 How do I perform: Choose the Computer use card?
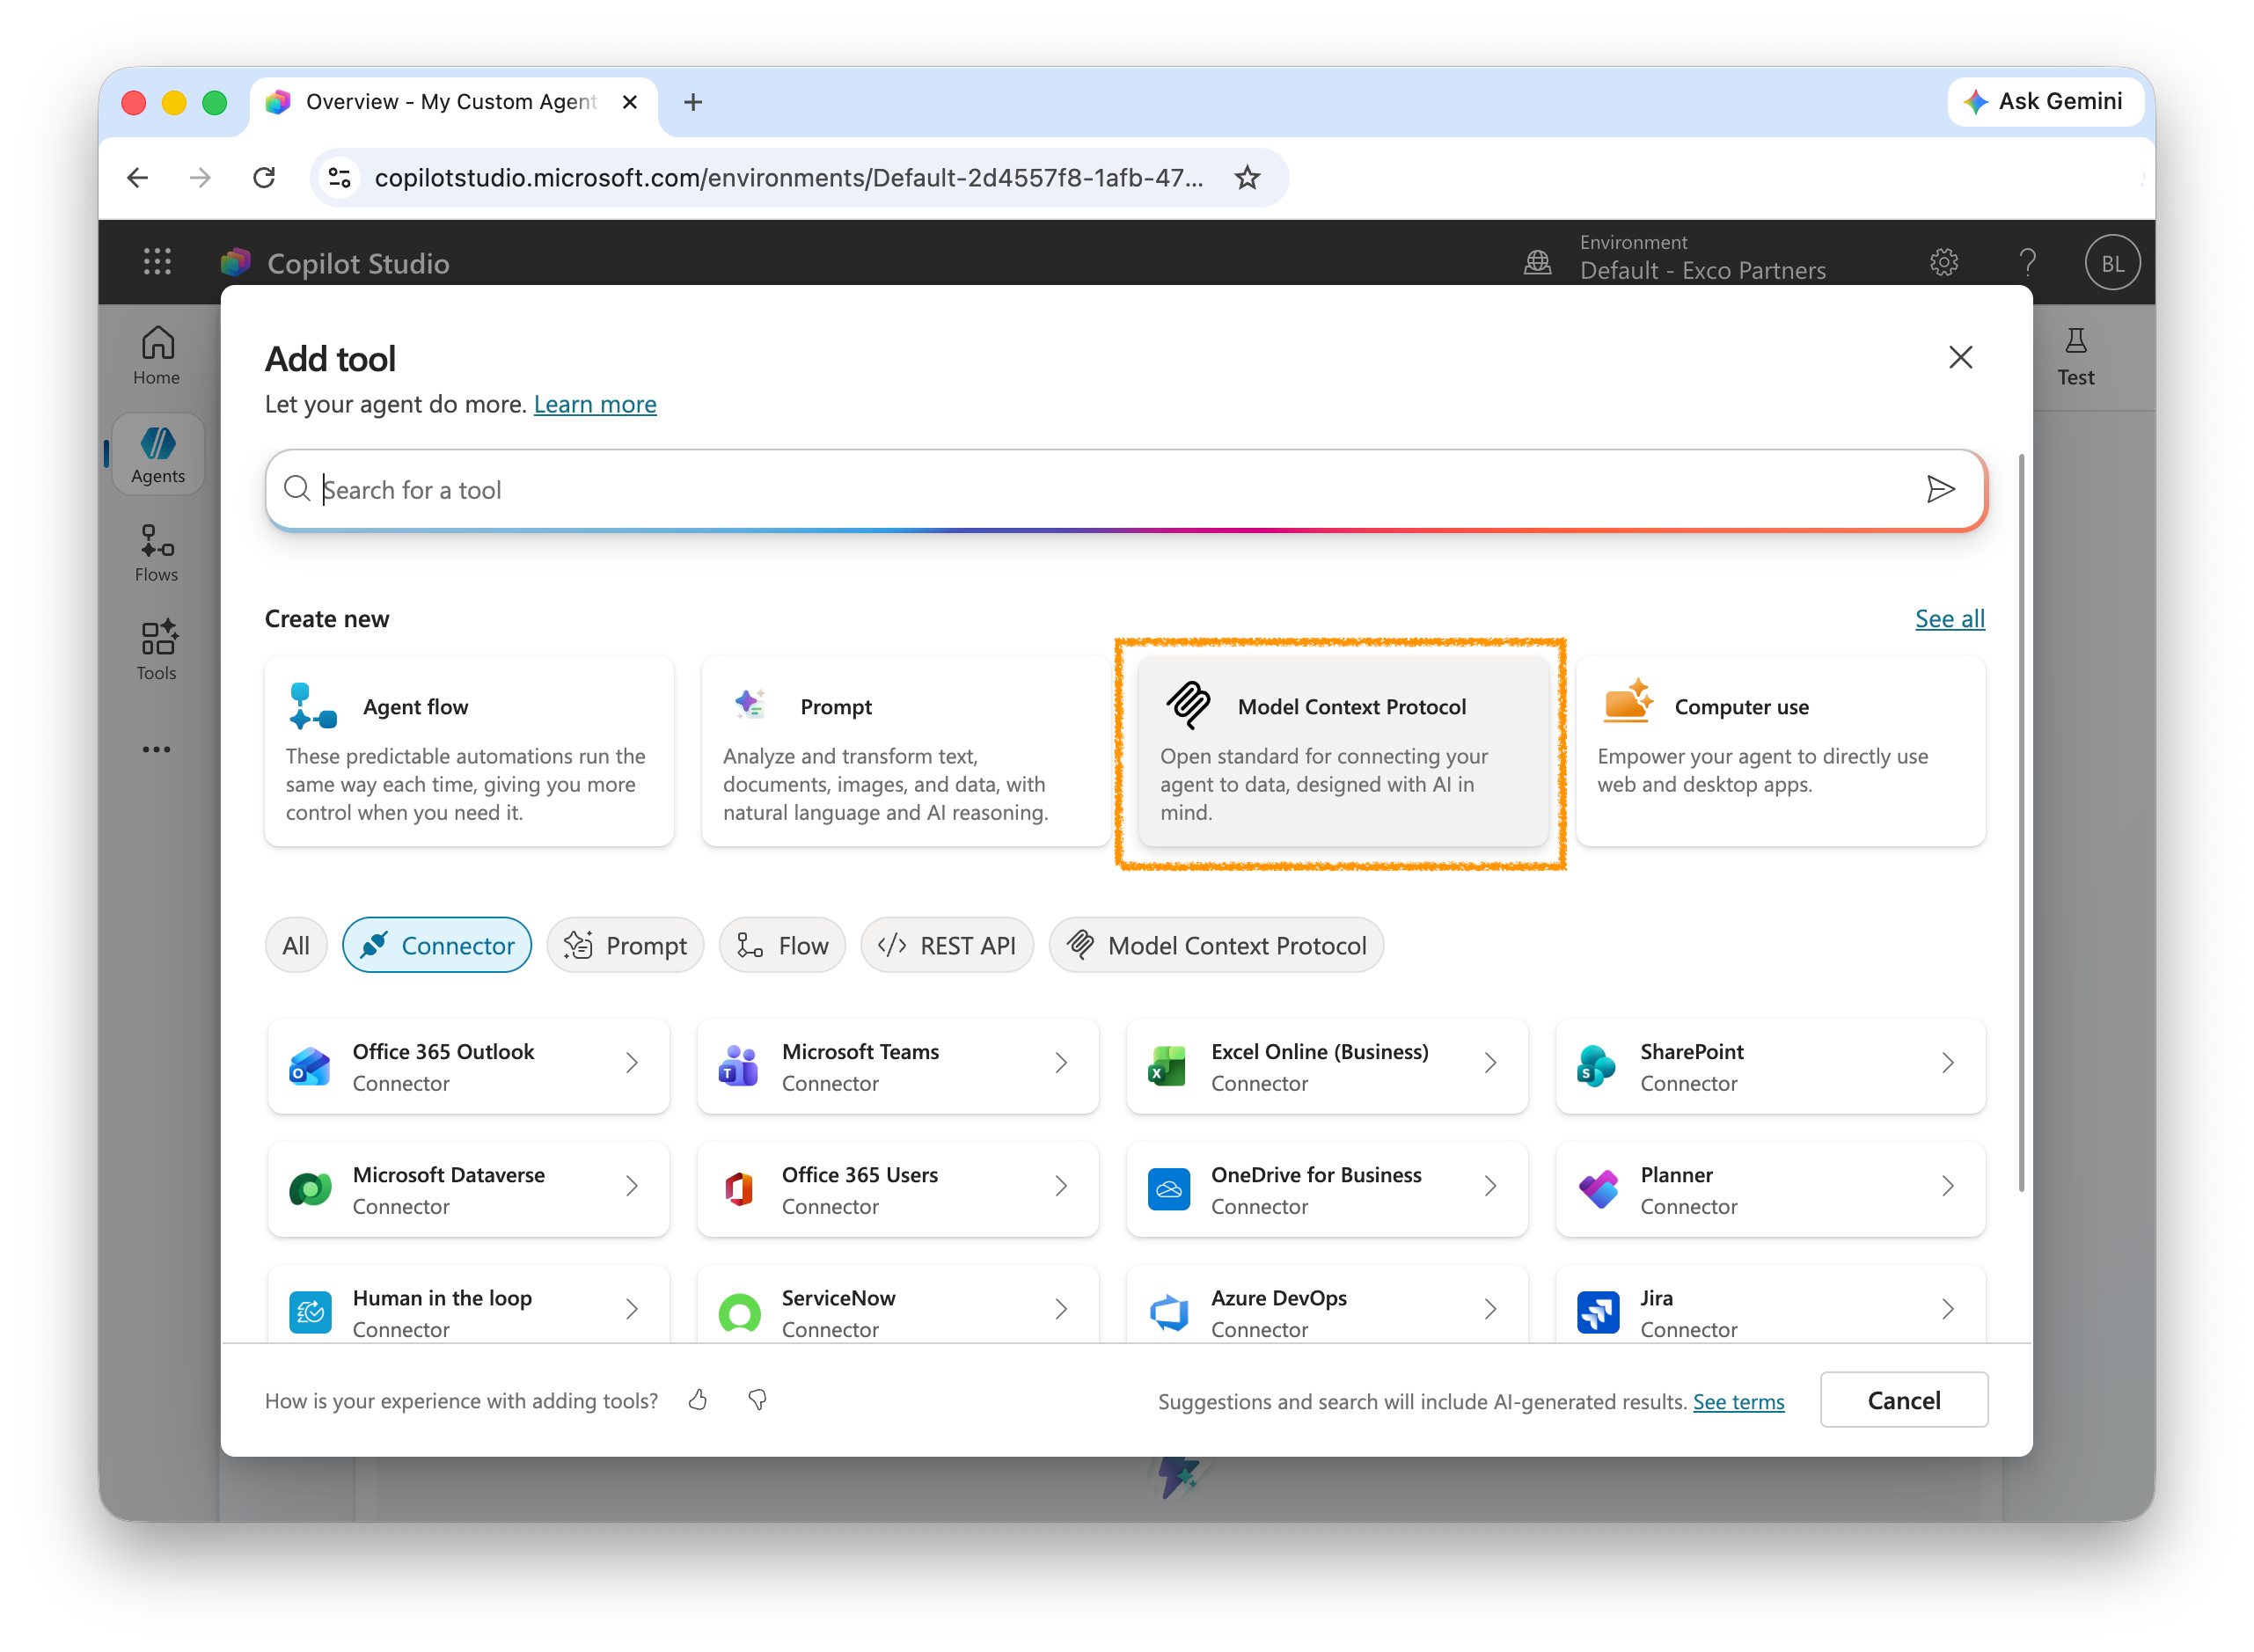pyautogui.click(x=1780, y=751)
